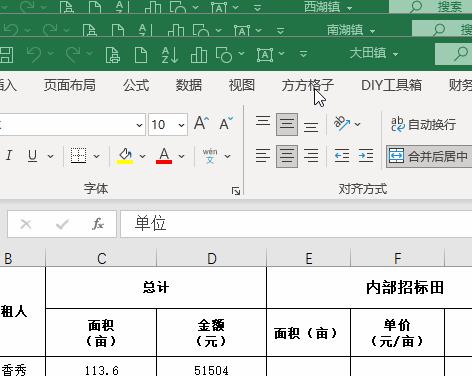This screenshot has width=472, height=376.
Task: Click the increase indent icon
Action: click(366, 156)
